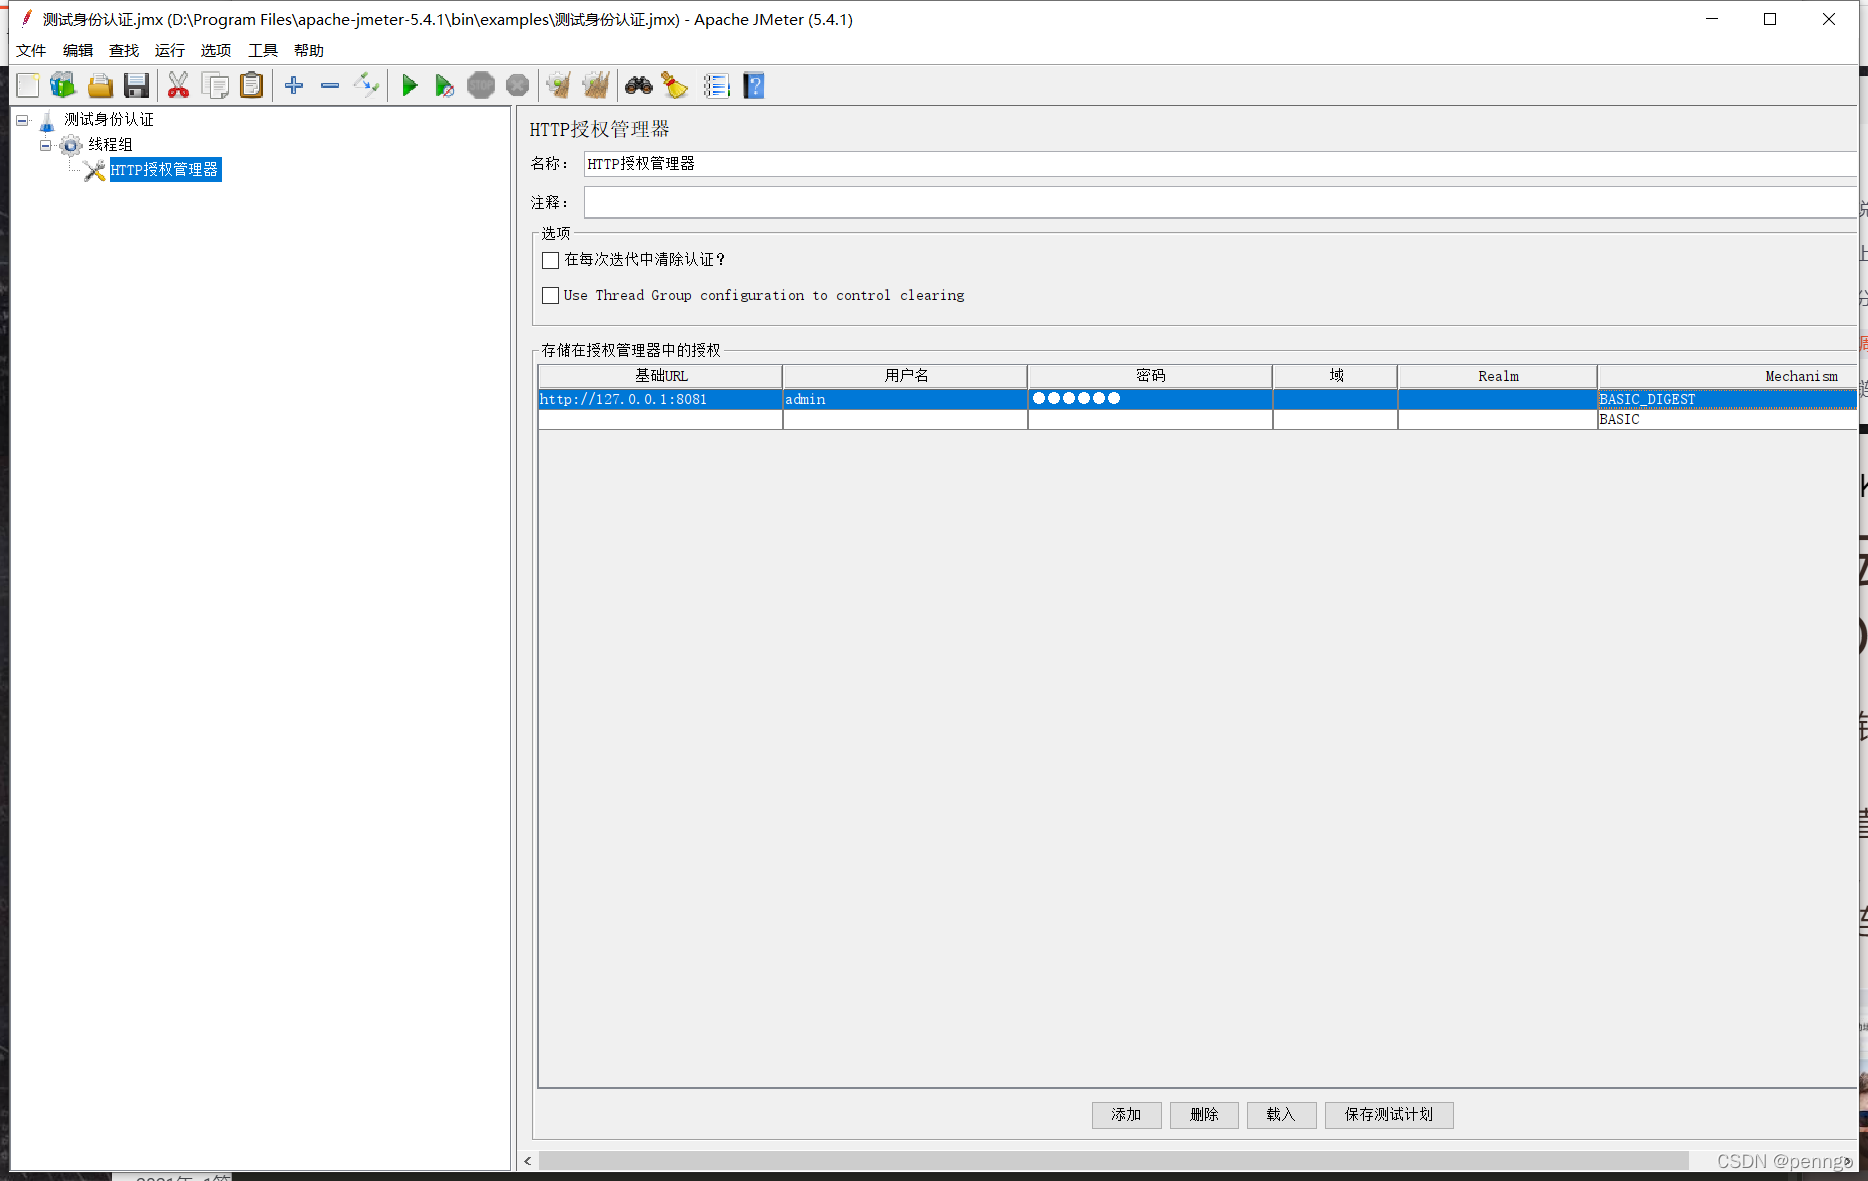Click the 载入 button
Viewport: 1868px width, 1181px height.
coord(1281,1114)
